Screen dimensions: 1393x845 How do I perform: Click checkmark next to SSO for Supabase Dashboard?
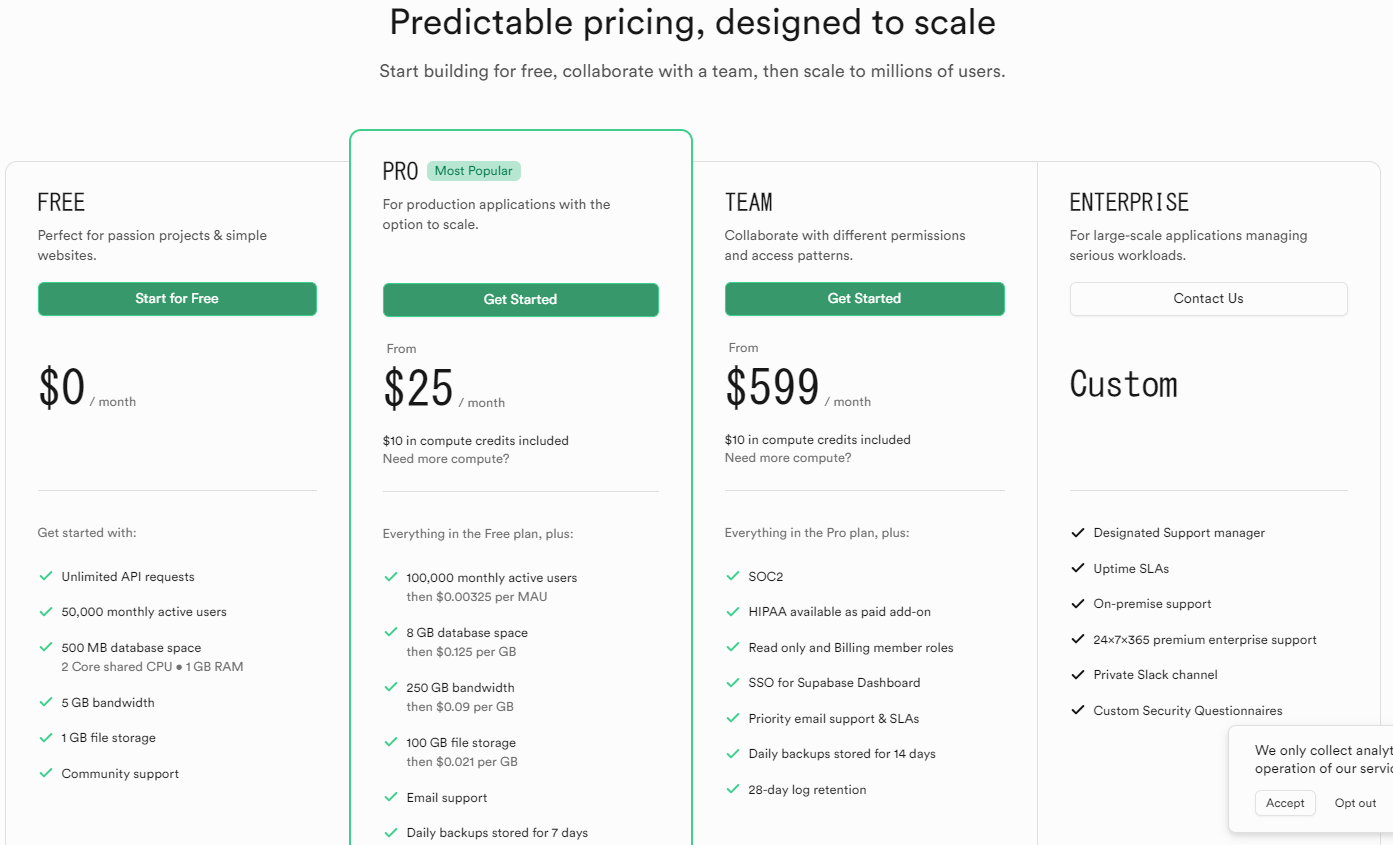pyautogui.click(x=732, y=683)
